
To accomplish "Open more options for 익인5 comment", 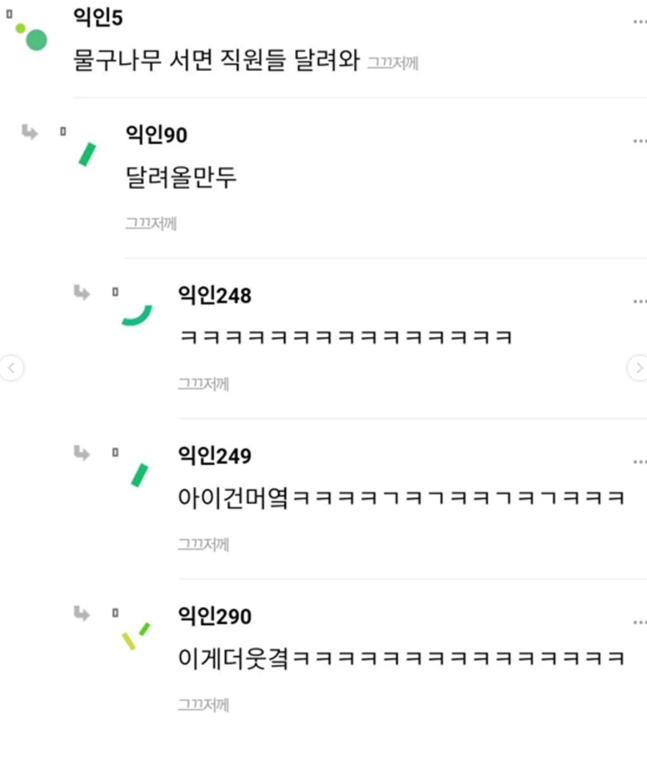I will (640, 22).
